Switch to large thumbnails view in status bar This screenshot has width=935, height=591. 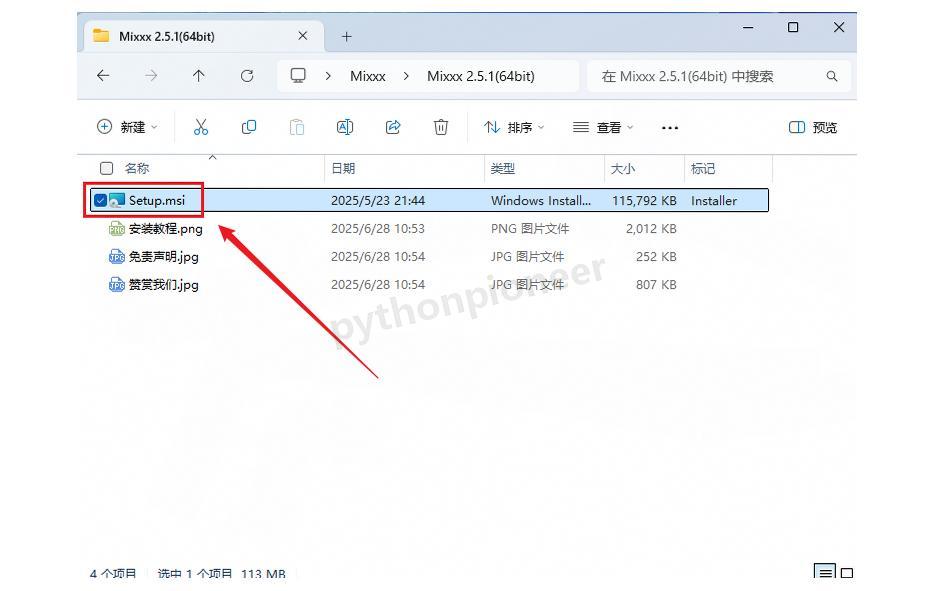847,573
